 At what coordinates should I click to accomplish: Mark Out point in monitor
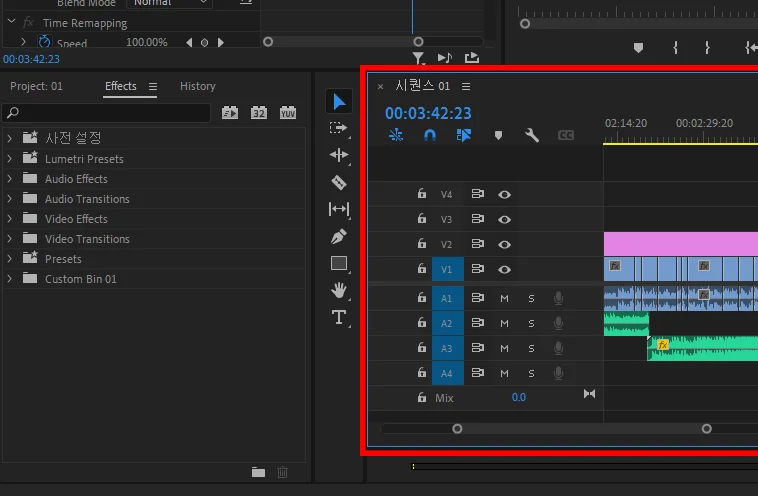coord(707,47)
